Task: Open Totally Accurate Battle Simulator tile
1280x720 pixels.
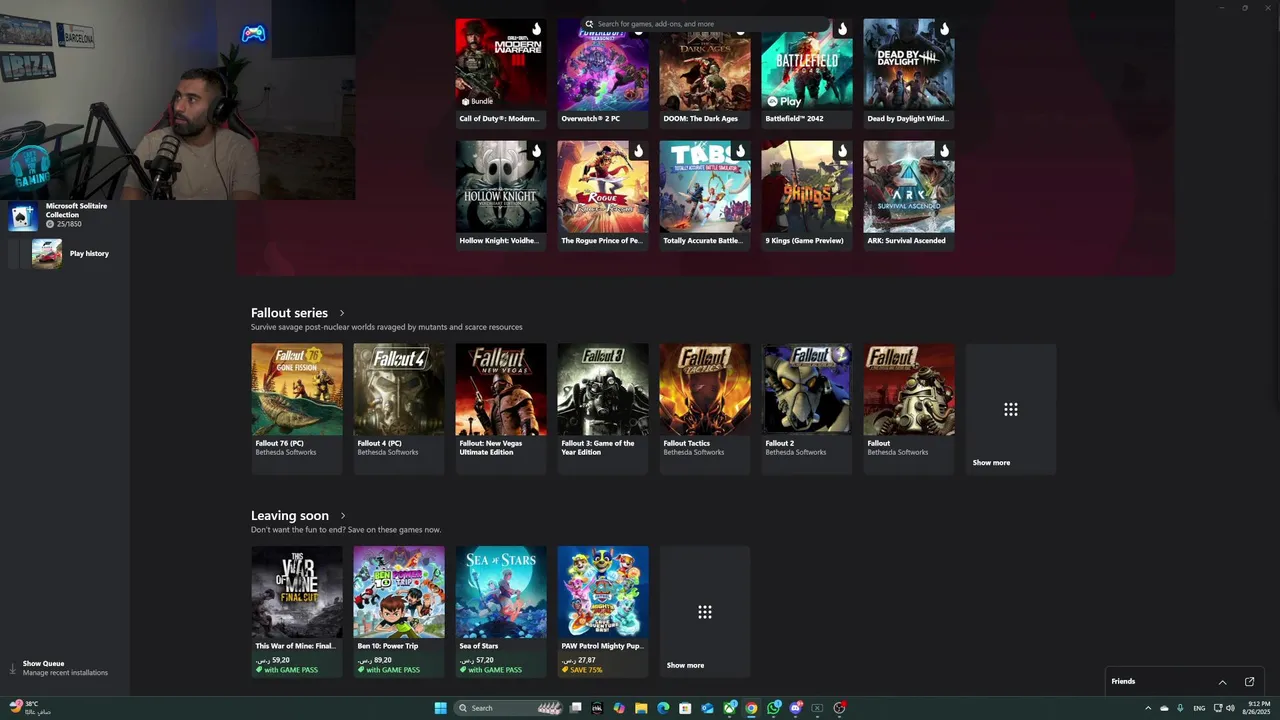Action: tap(705, 195)
